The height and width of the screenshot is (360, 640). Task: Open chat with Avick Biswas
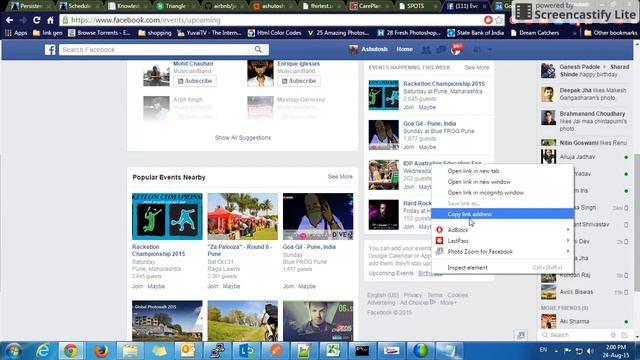click(584, 292)
